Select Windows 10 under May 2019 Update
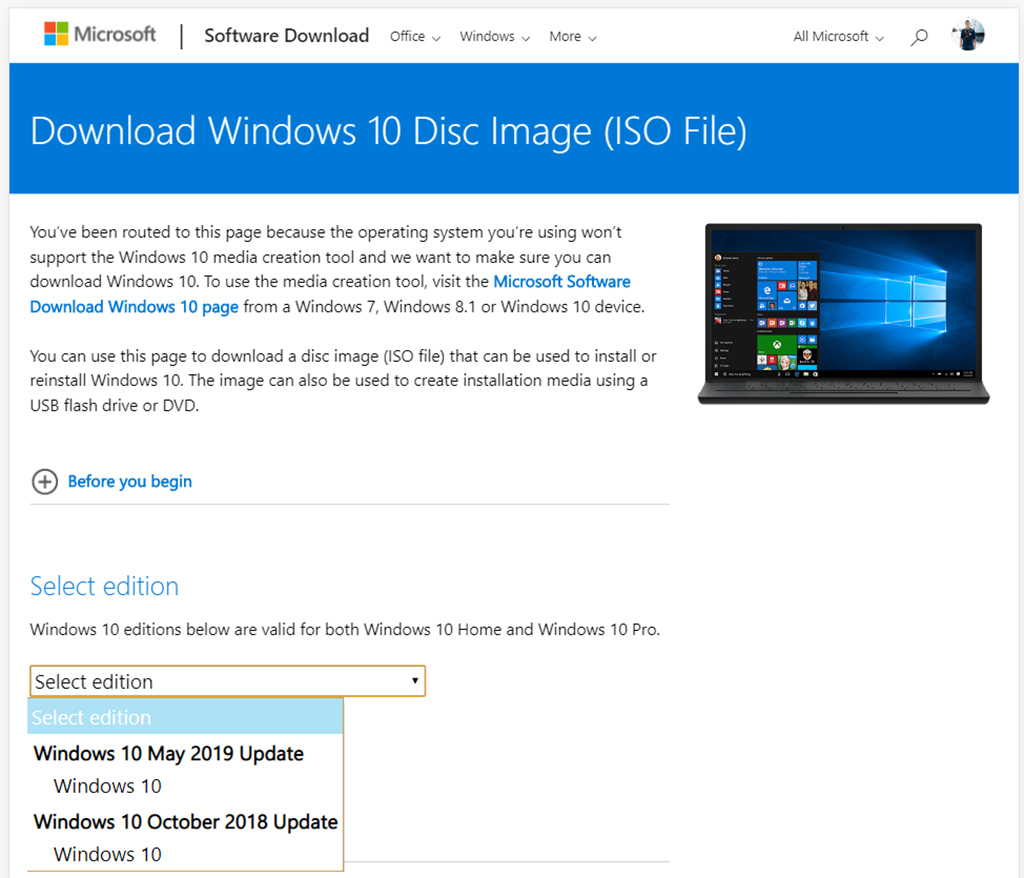The image size is (1024, 878). coord(108,786)
